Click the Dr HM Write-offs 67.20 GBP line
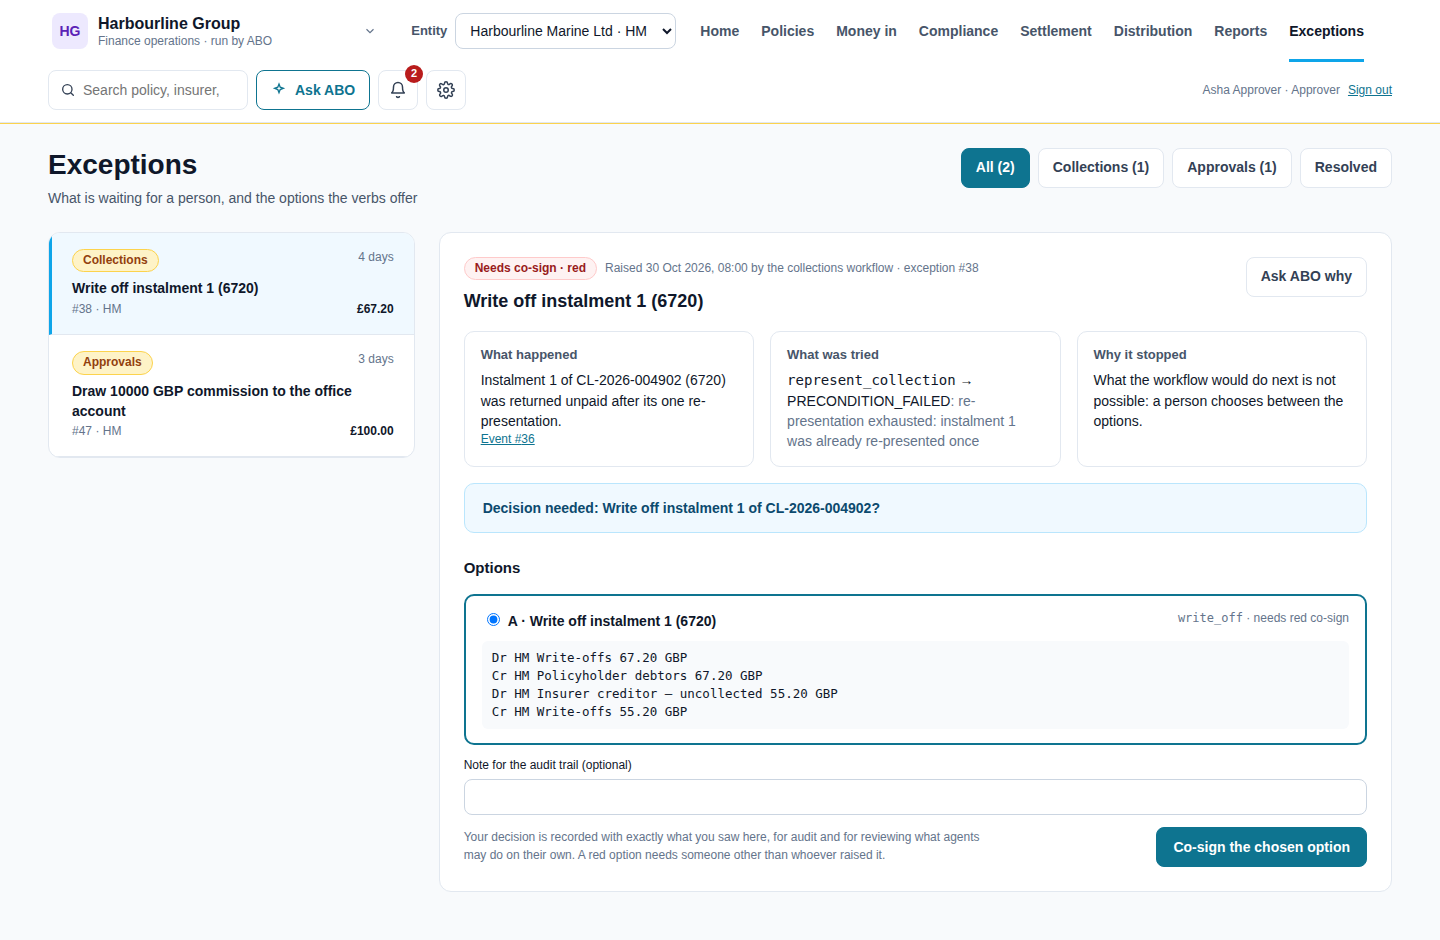This screenshot has height=940, width=1440. coord(589,658)
